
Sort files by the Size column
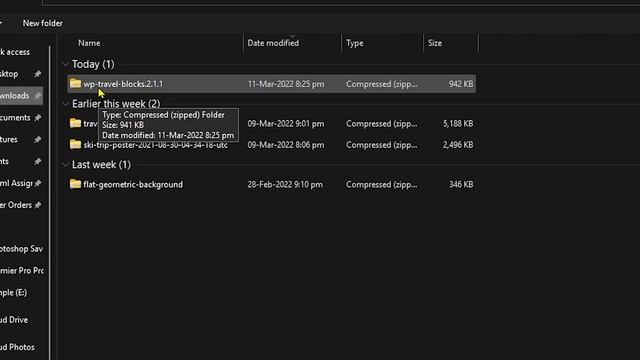click(435, 43)
